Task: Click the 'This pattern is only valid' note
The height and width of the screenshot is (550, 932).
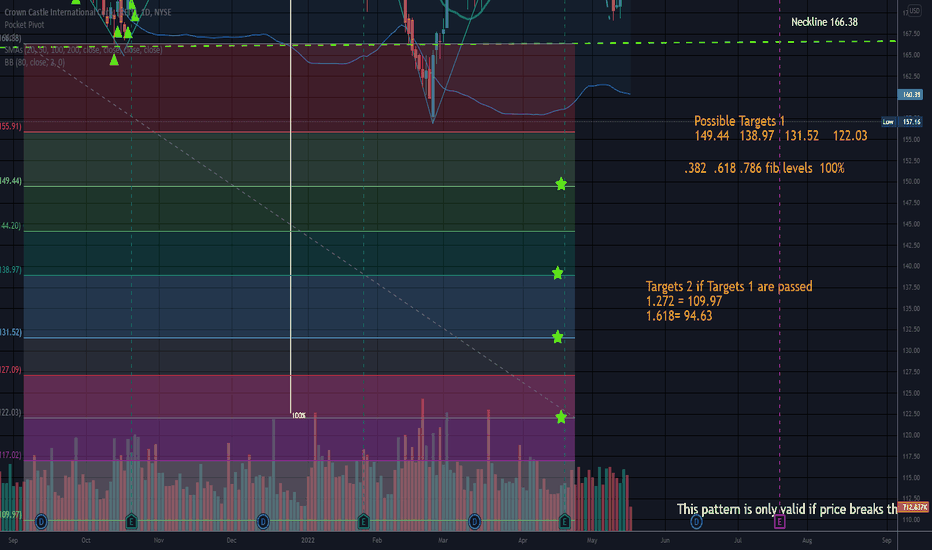Action: tap(787, 509)
